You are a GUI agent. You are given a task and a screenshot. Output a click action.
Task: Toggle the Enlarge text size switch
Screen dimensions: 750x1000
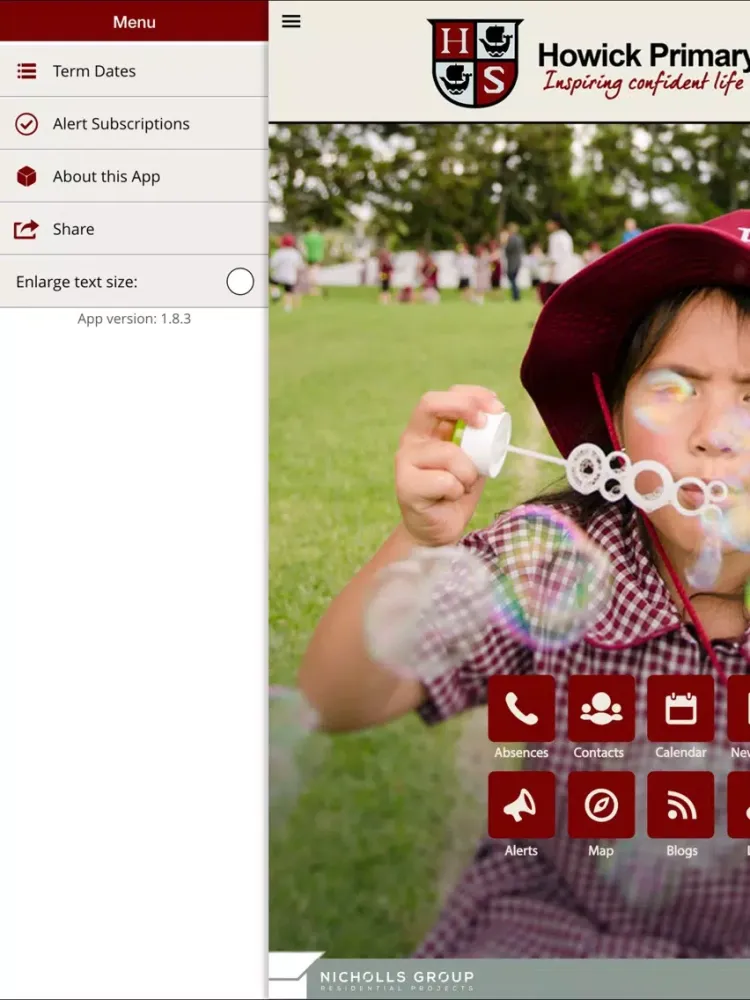(x=240, y=282)
